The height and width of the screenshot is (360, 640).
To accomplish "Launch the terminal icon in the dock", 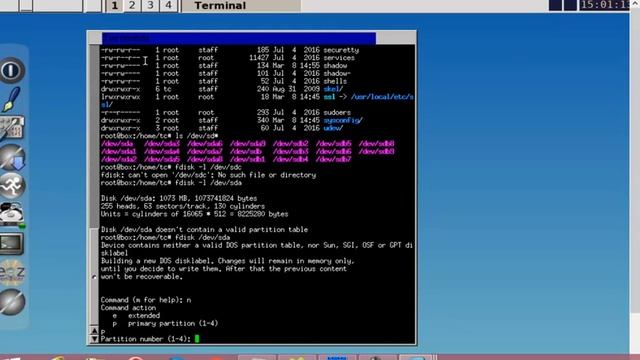I will pyautogui.click(x=11, y=244).
